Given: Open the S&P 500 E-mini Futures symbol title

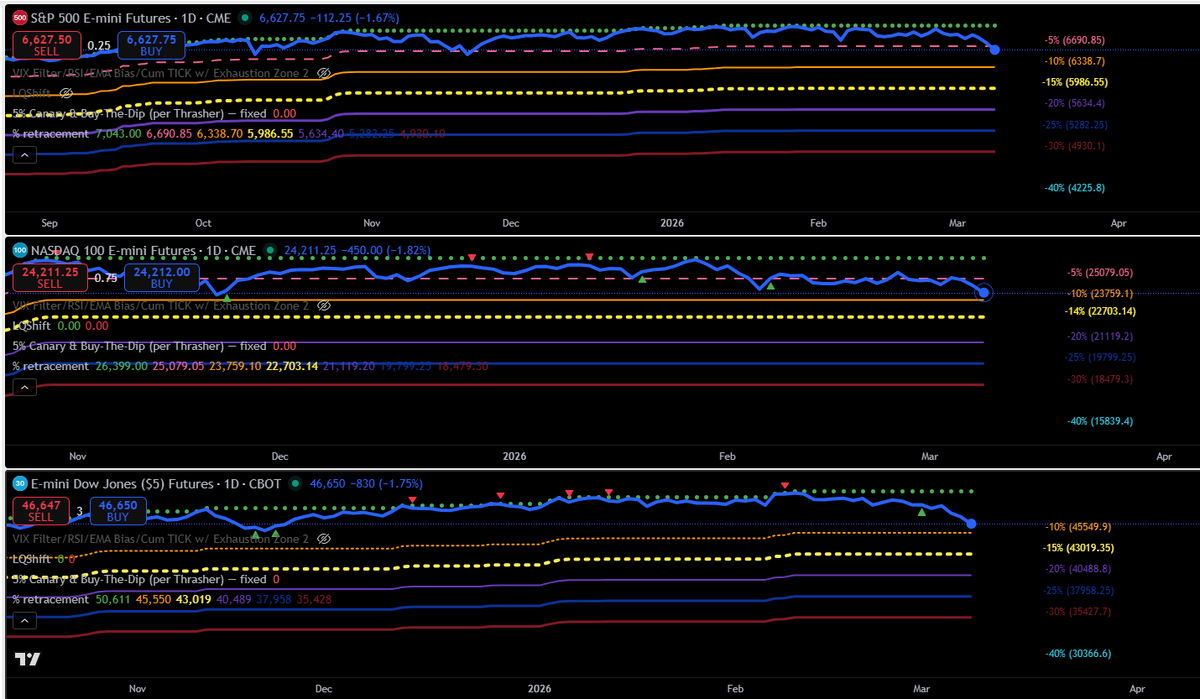Looking at the screenshot, I should pyautogui.click(x=133, y=18).
